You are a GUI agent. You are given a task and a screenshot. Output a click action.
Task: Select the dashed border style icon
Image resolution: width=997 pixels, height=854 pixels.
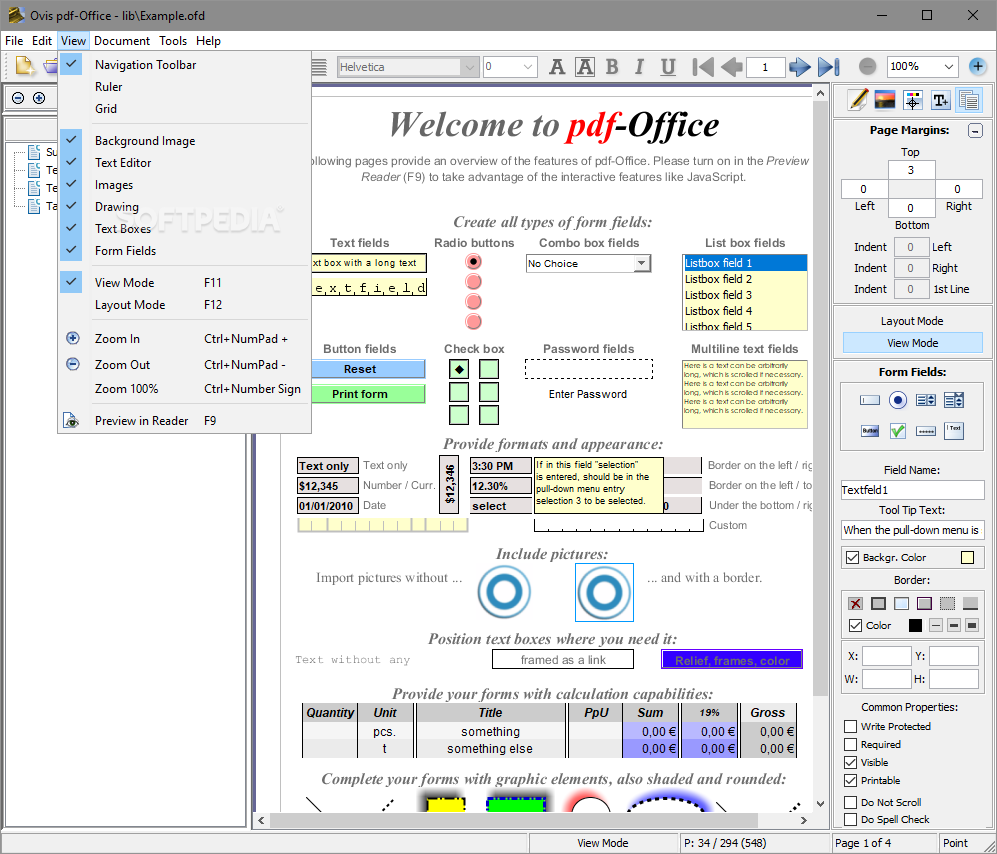pyautogui.click(x=947, y=603)
